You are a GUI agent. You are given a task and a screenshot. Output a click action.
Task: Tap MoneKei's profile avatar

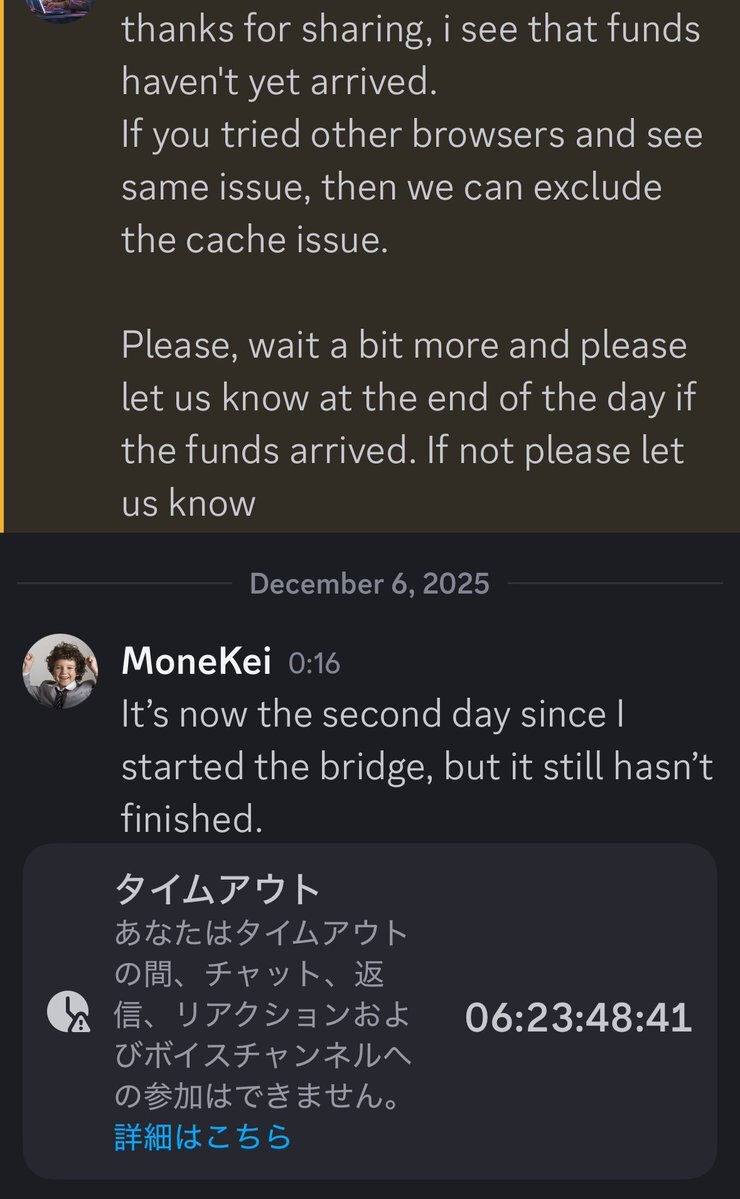[x=60, y=670]
